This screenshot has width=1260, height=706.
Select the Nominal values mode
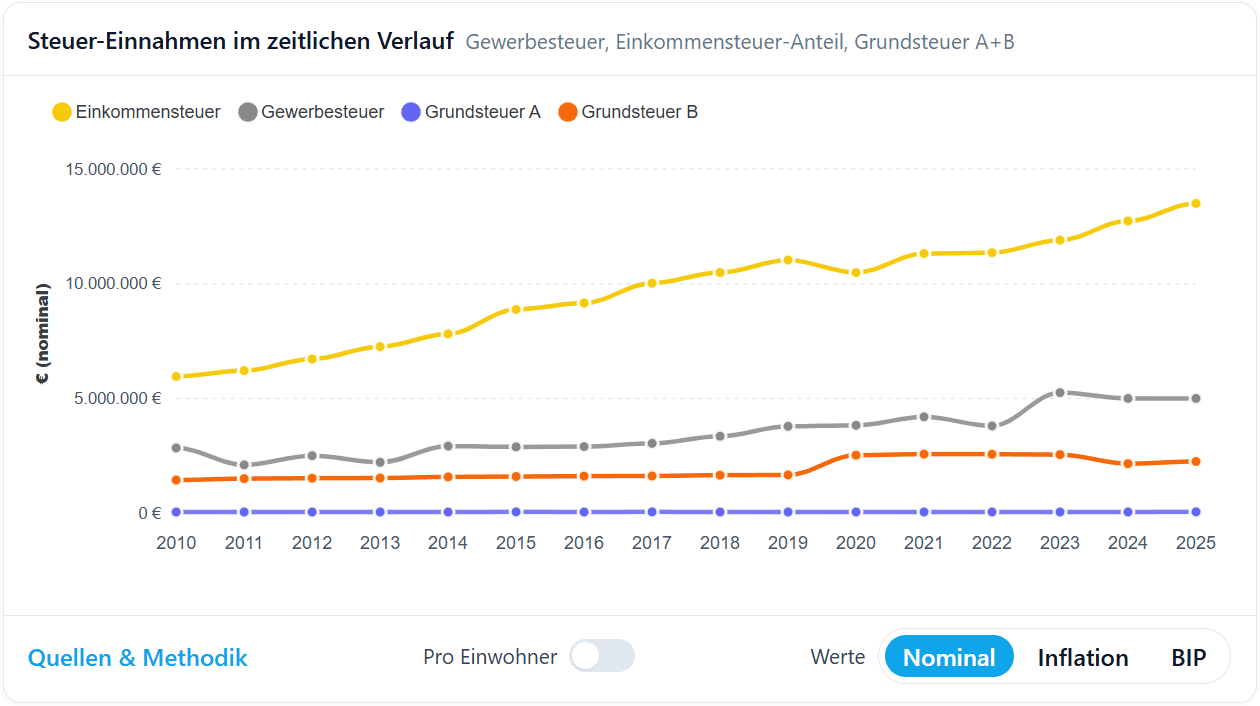(948, 657)
